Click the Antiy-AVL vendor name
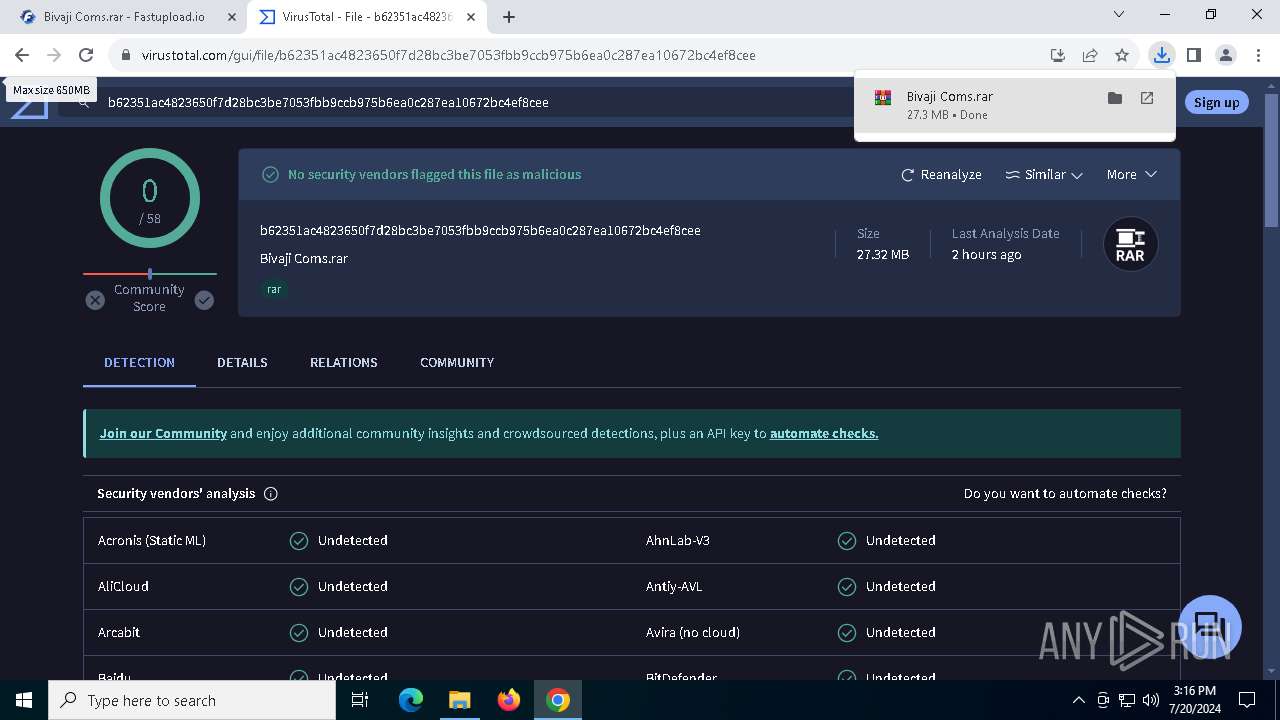 point(674,586)
